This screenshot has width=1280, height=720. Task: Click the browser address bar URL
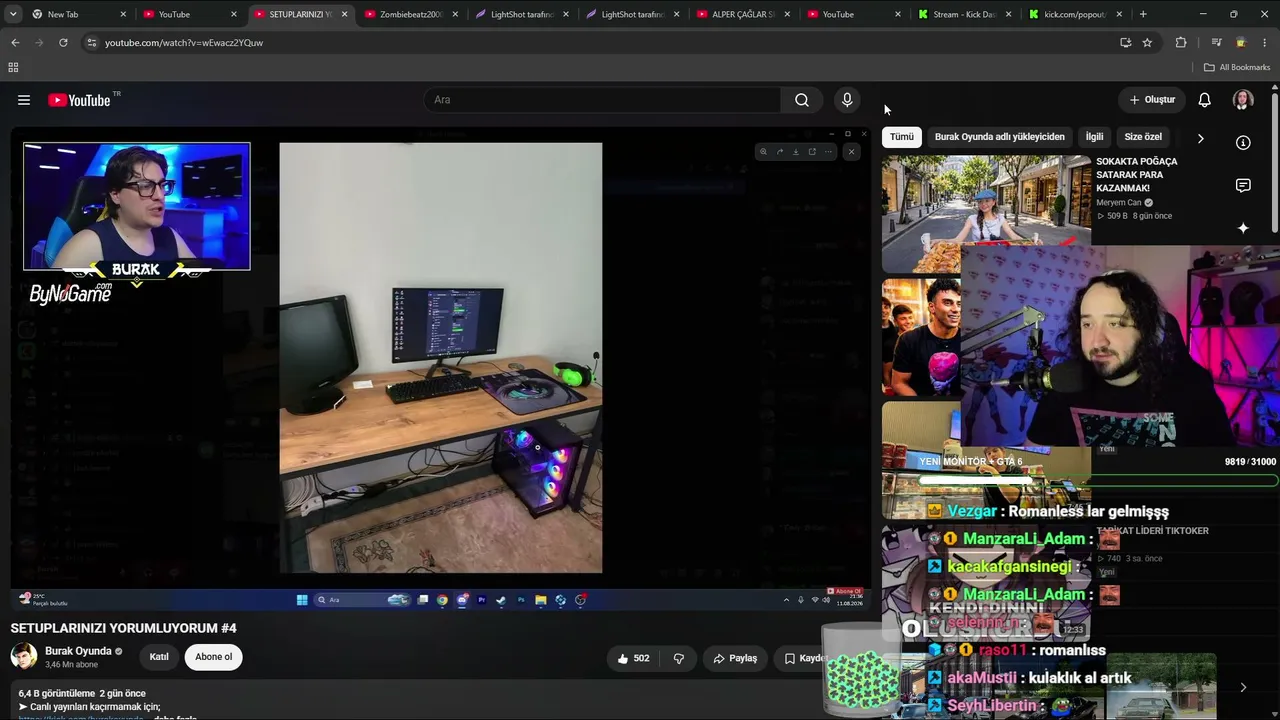184,43
